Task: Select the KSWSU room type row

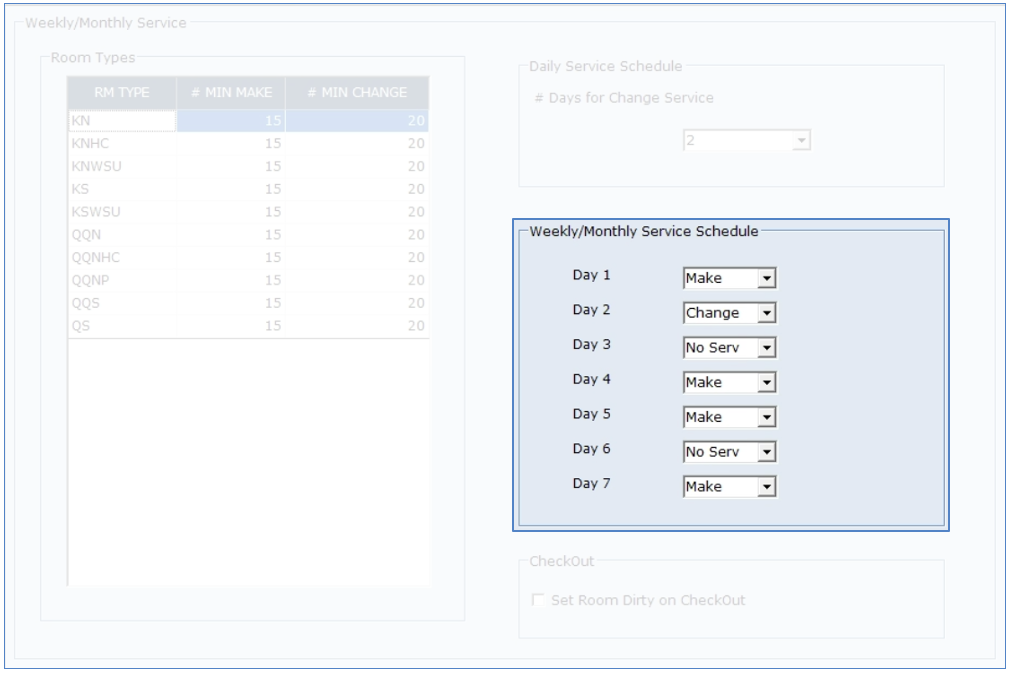Action: [122, 212]
